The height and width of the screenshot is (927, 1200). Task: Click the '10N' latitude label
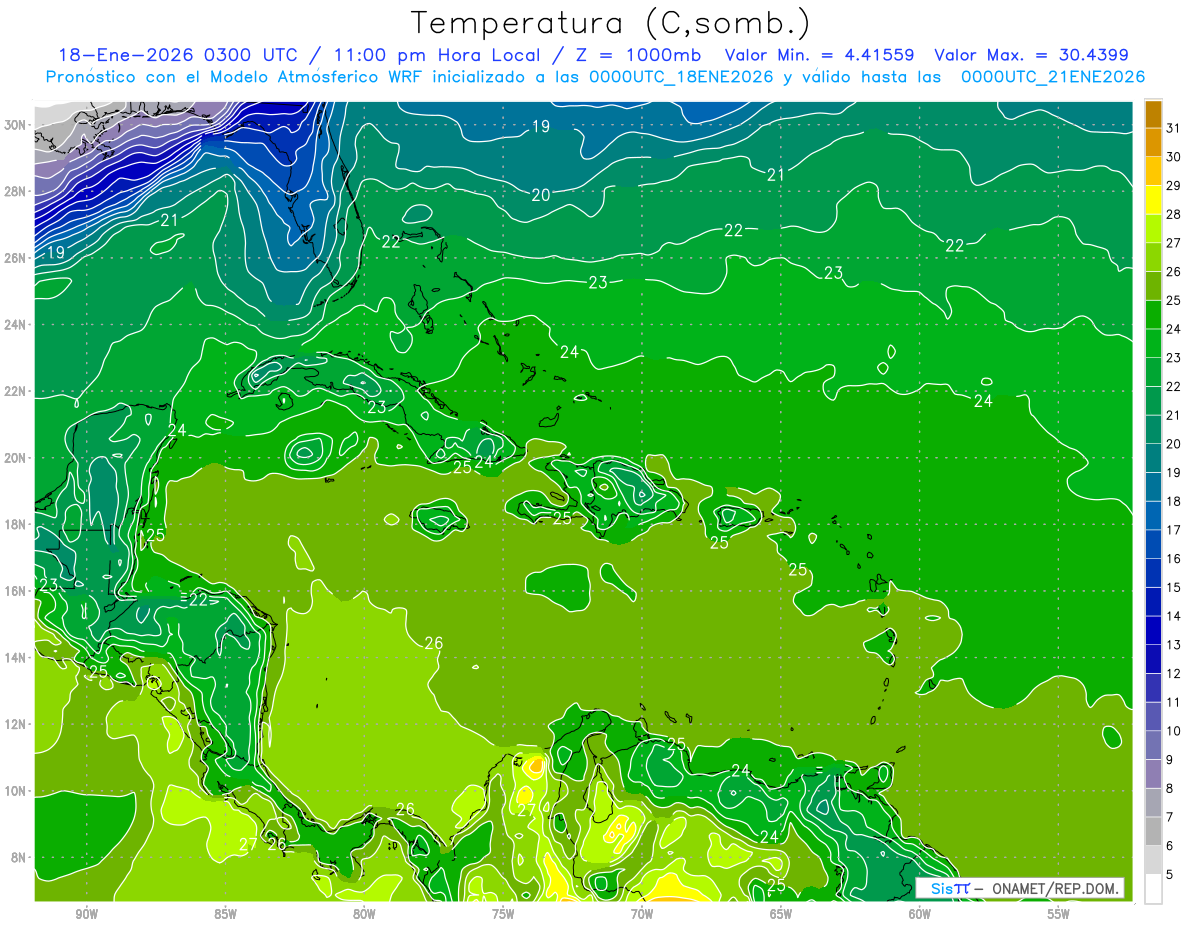pos(15,791)
